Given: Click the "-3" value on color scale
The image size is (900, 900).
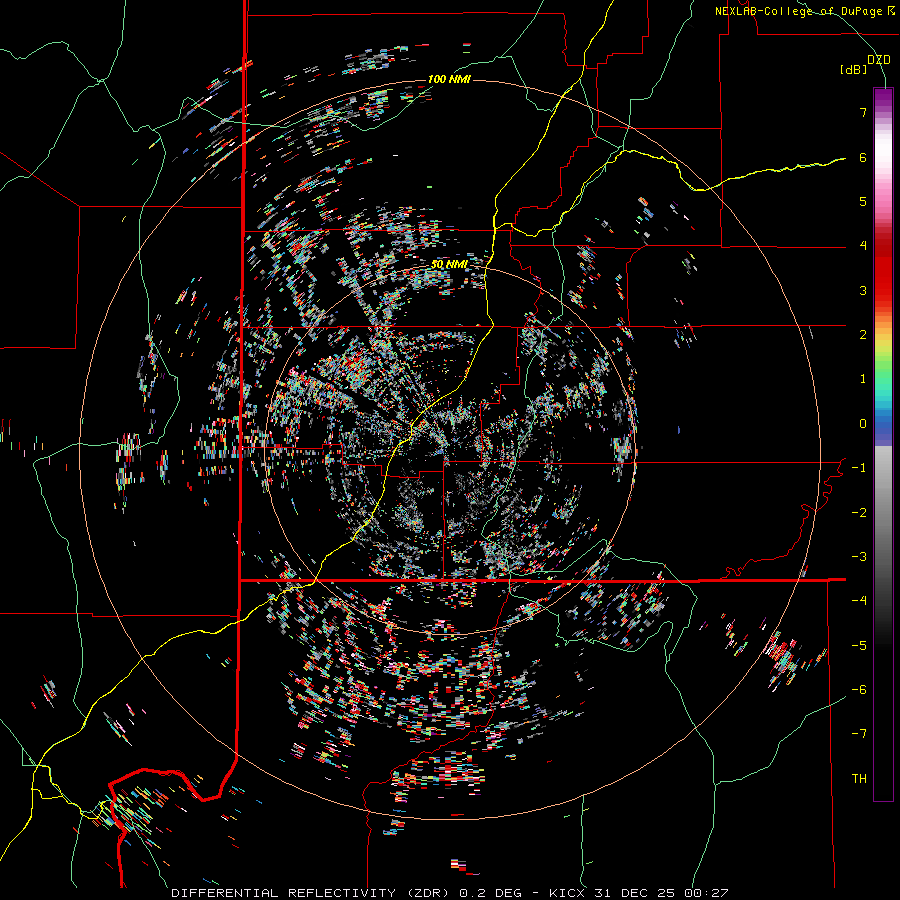Looking at the screenshot, I should coord(859,557).
